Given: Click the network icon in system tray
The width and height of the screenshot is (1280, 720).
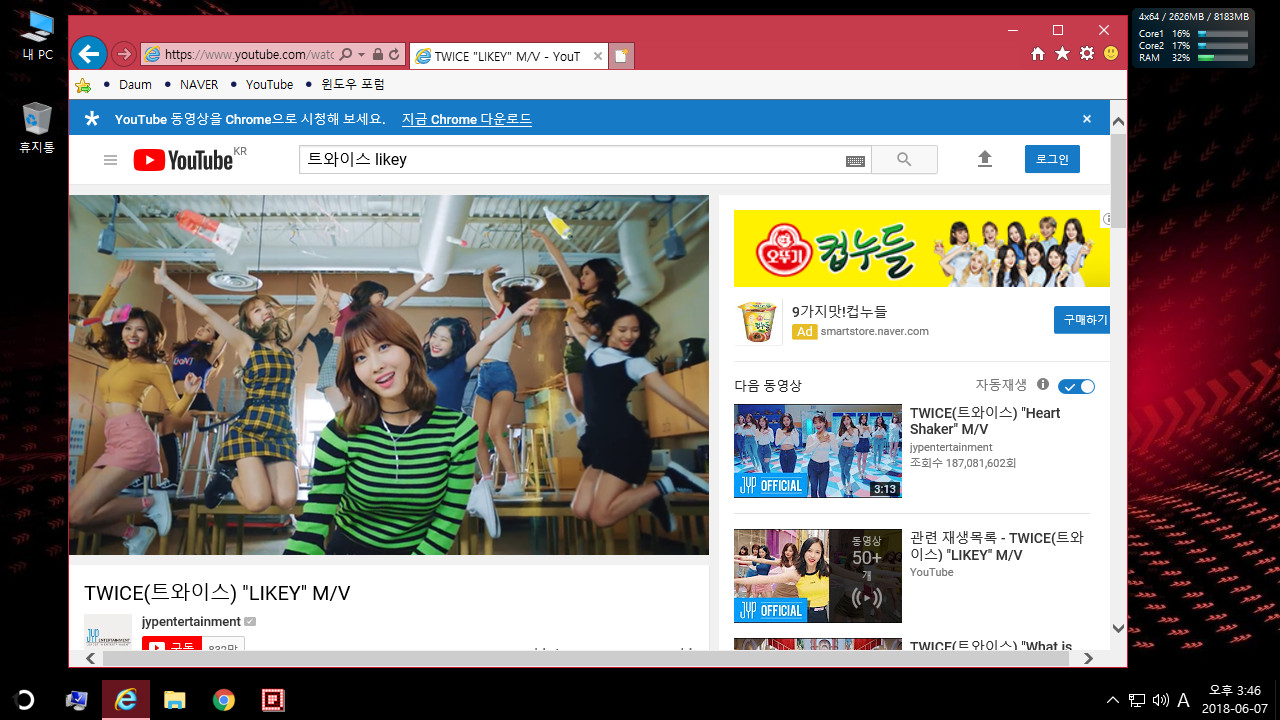Looking at the screenshot, I should coord(1137,700).
